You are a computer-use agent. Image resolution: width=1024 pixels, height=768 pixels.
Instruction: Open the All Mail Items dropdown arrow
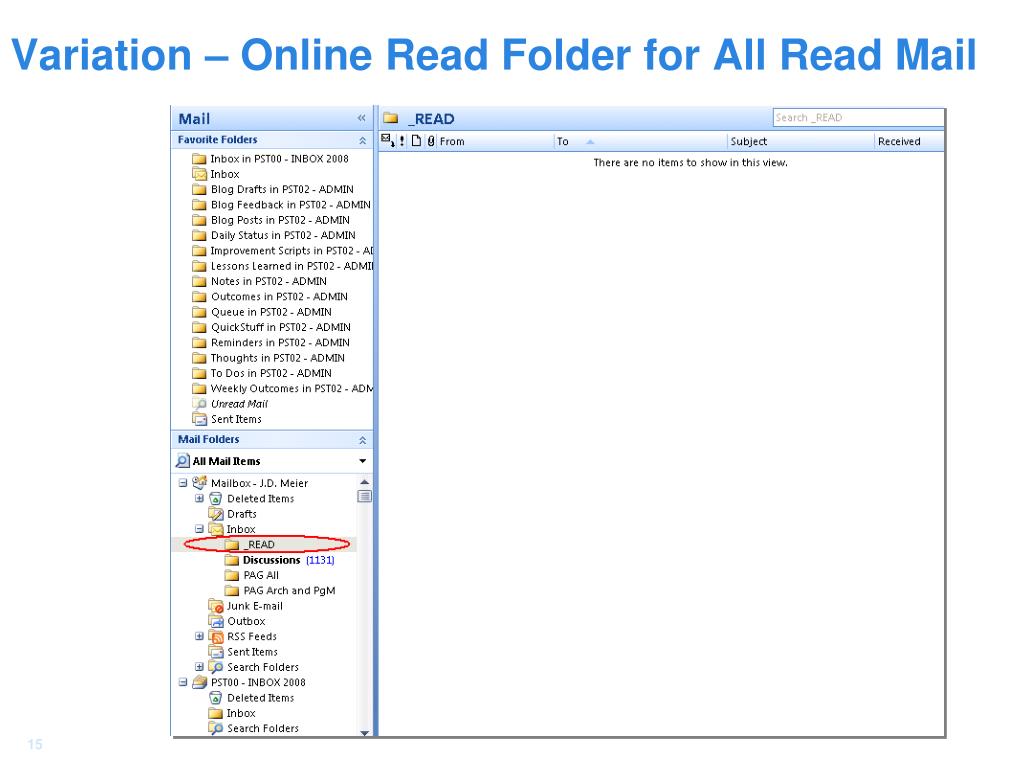coord(362,461)
